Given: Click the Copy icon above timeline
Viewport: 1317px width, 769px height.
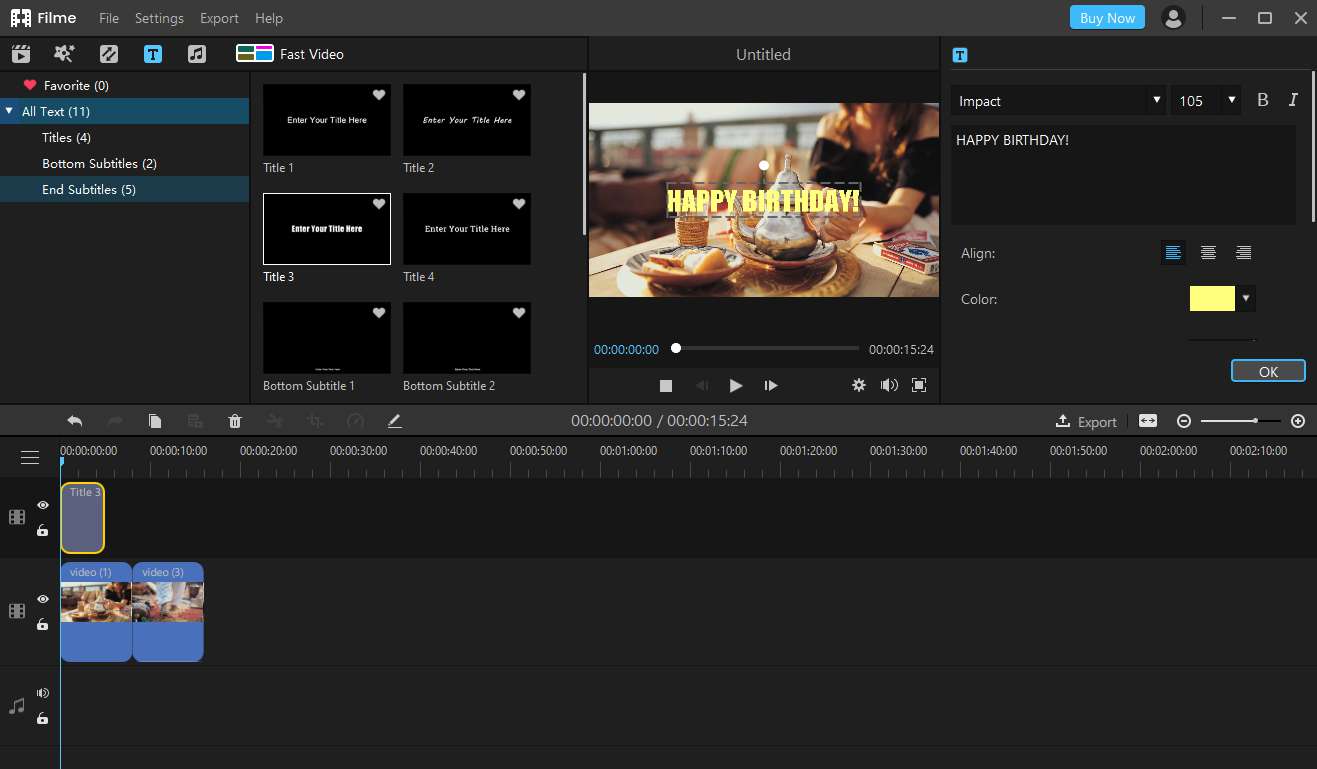Looking at the screenshot, I should [155, 421].
